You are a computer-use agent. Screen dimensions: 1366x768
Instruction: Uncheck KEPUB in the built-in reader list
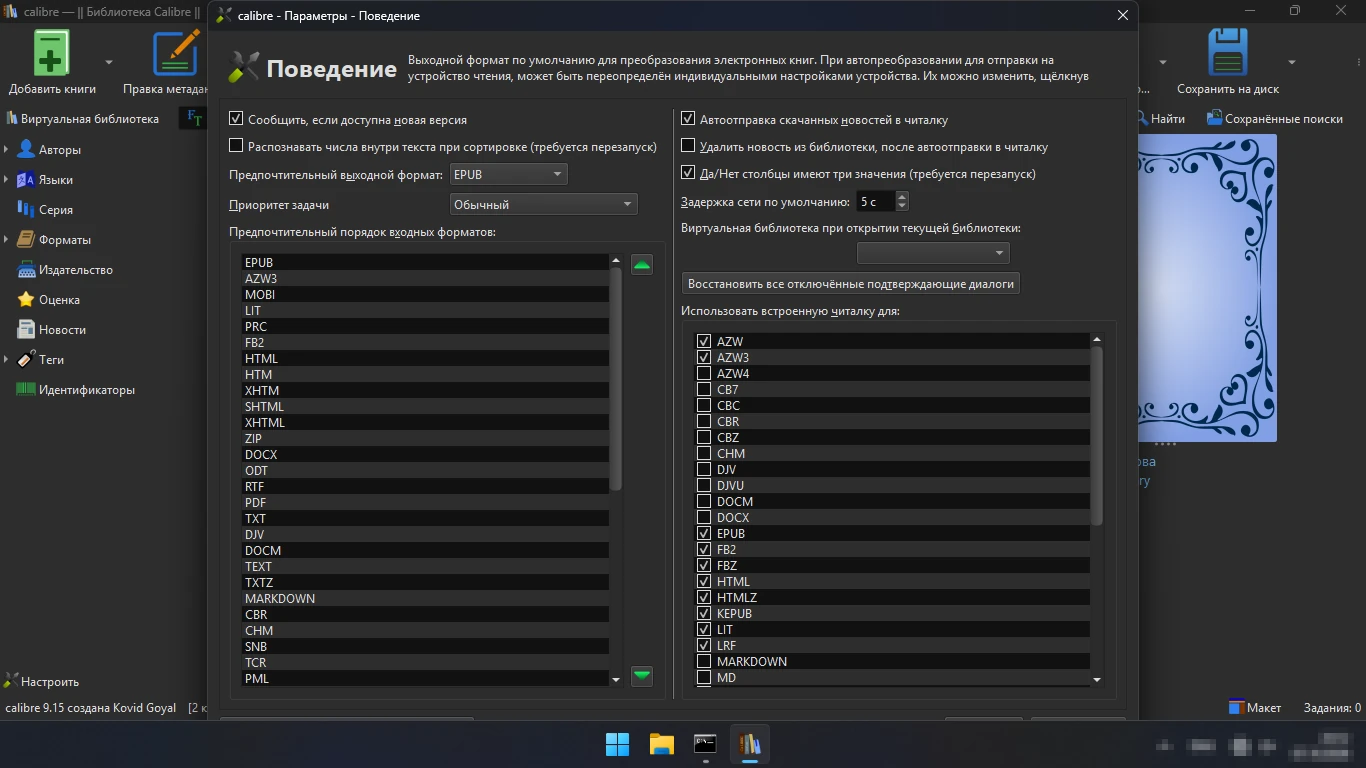[704, 614]
